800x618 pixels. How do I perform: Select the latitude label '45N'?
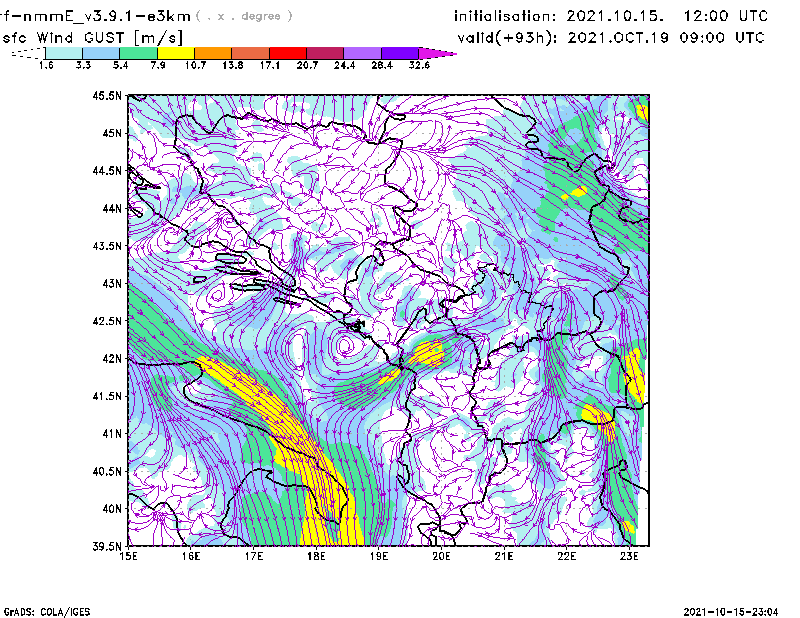(112, 133)
